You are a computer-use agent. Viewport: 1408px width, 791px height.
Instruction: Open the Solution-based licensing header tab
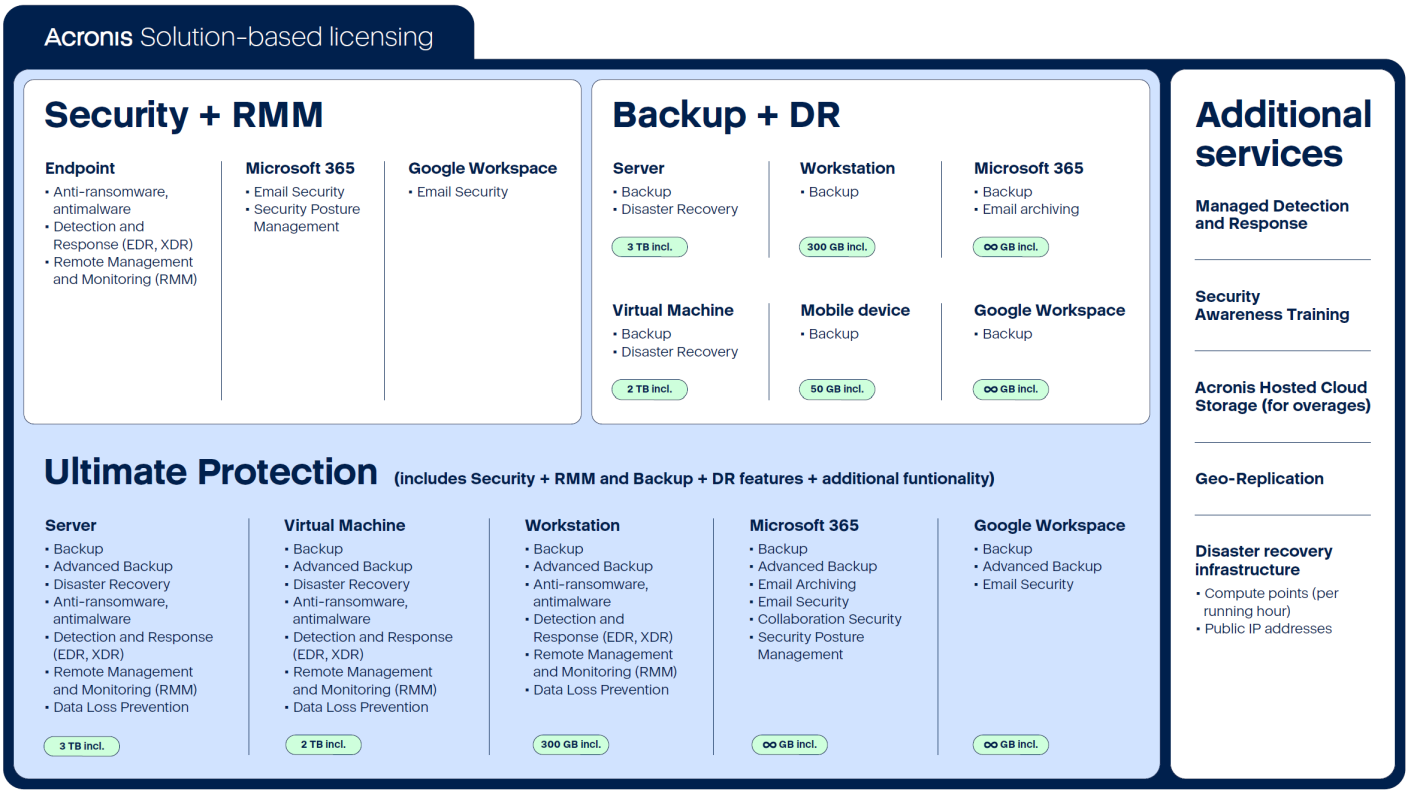click(x=286, y=38)
